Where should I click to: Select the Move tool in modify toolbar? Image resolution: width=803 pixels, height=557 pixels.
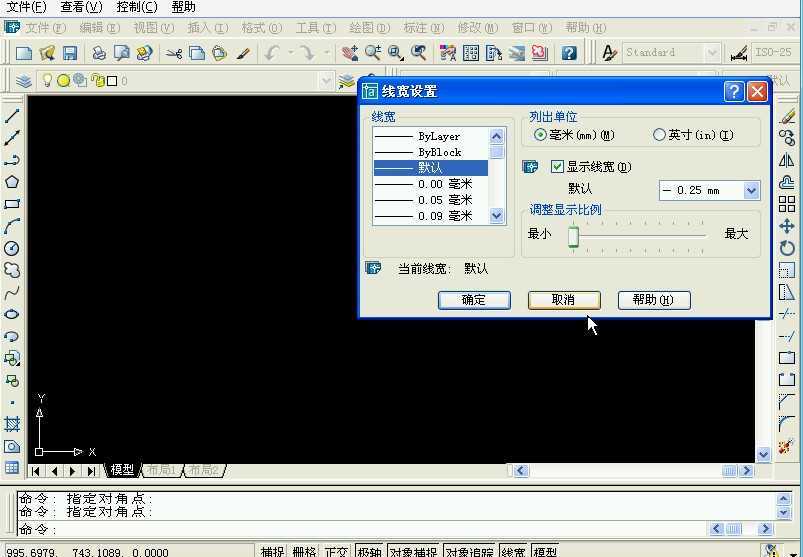787,226
